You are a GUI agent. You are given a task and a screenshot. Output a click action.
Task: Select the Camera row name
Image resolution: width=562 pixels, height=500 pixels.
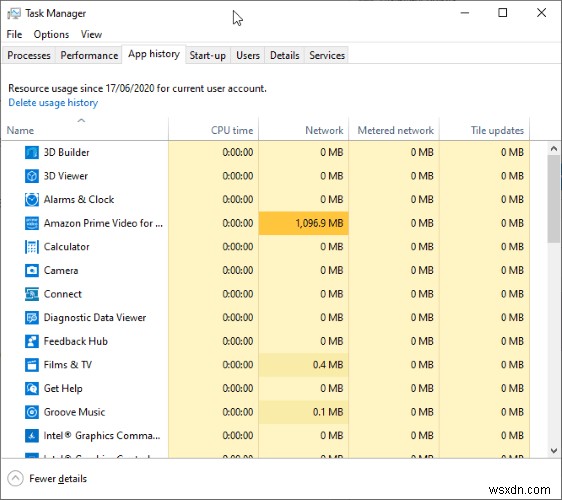61,270
